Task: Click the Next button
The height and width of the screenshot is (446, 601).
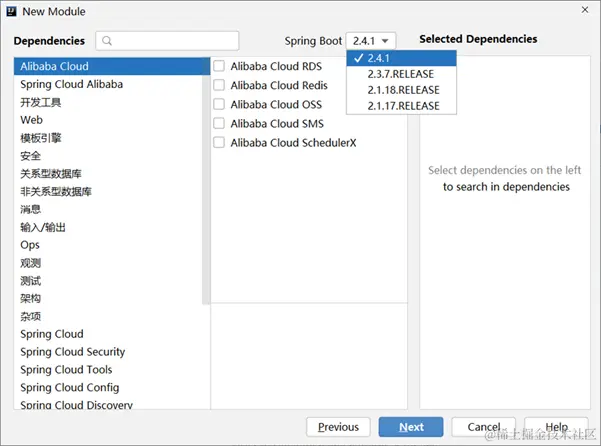Action: click(x=411, y=427)
